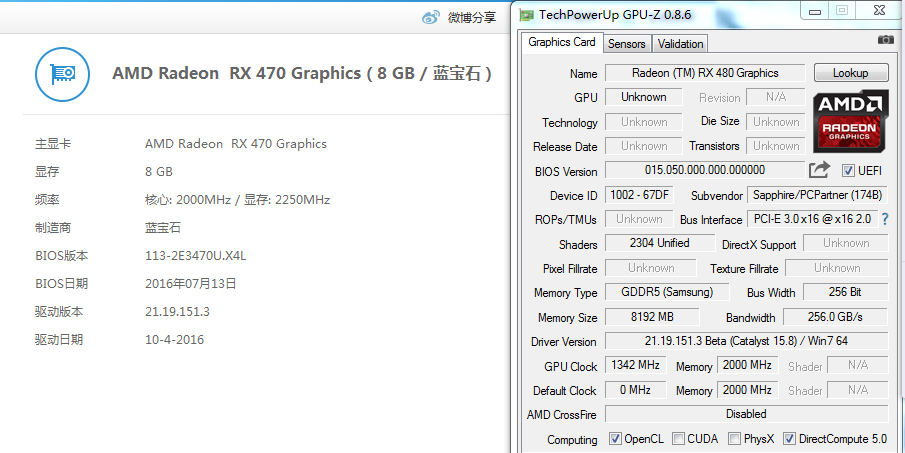Viewport: 905px width, 453px height.
Task: Click the Revision N/A field
Action: [776, 97]
